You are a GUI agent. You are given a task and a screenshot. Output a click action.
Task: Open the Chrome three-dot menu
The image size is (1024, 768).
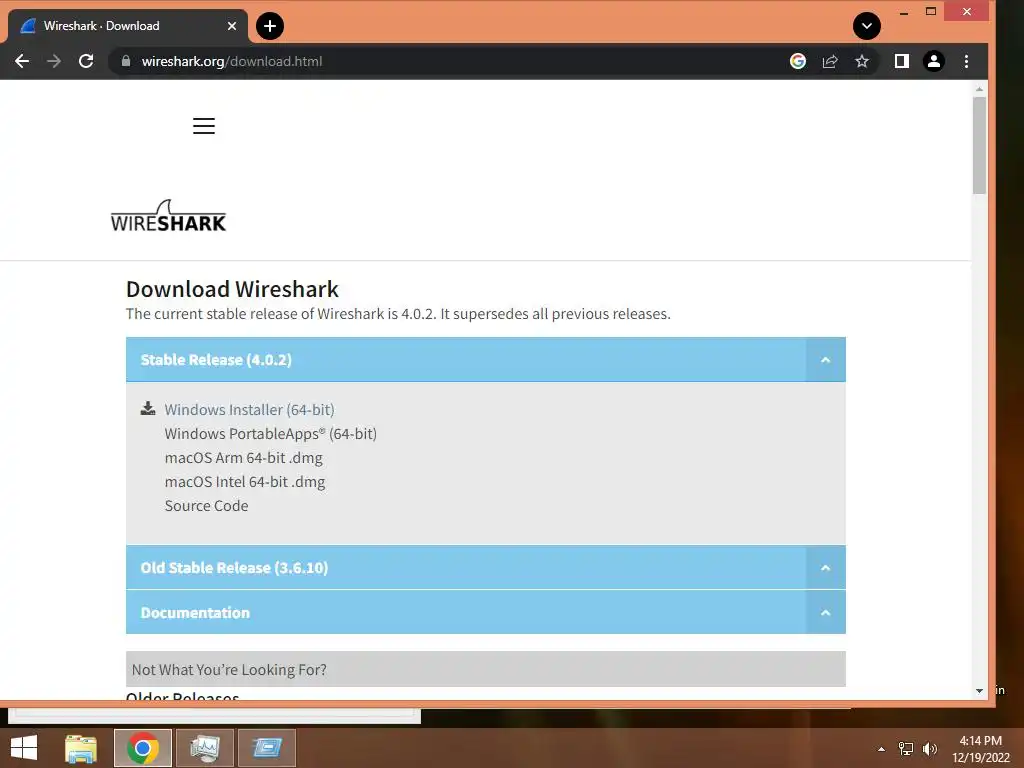(x=967, y=61)
